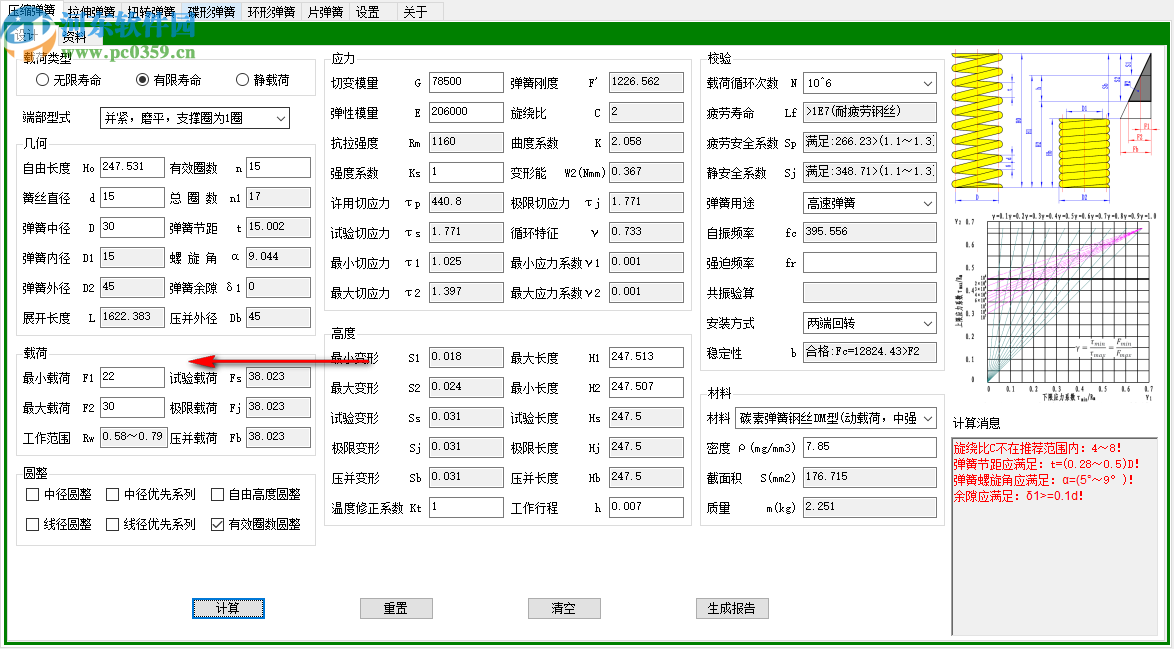Open the 关于 (About) menu
Viewport: 1174px width, 649px height.
413,10
